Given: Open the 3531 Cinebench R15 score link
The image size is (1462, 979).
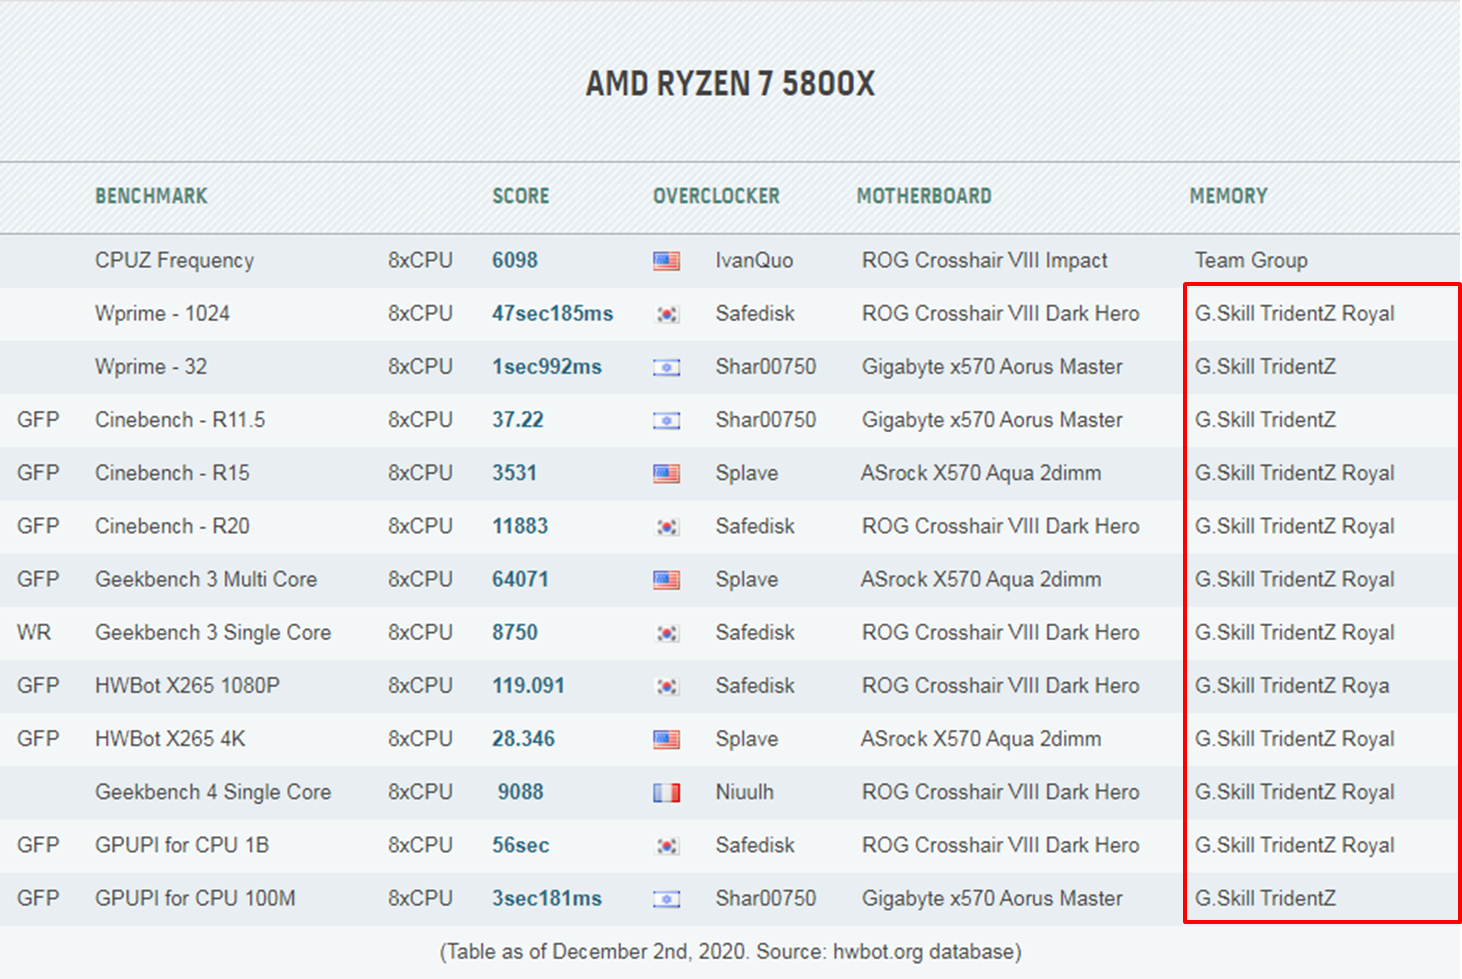Looking at the screenshot, I should [x=517, y=472].
